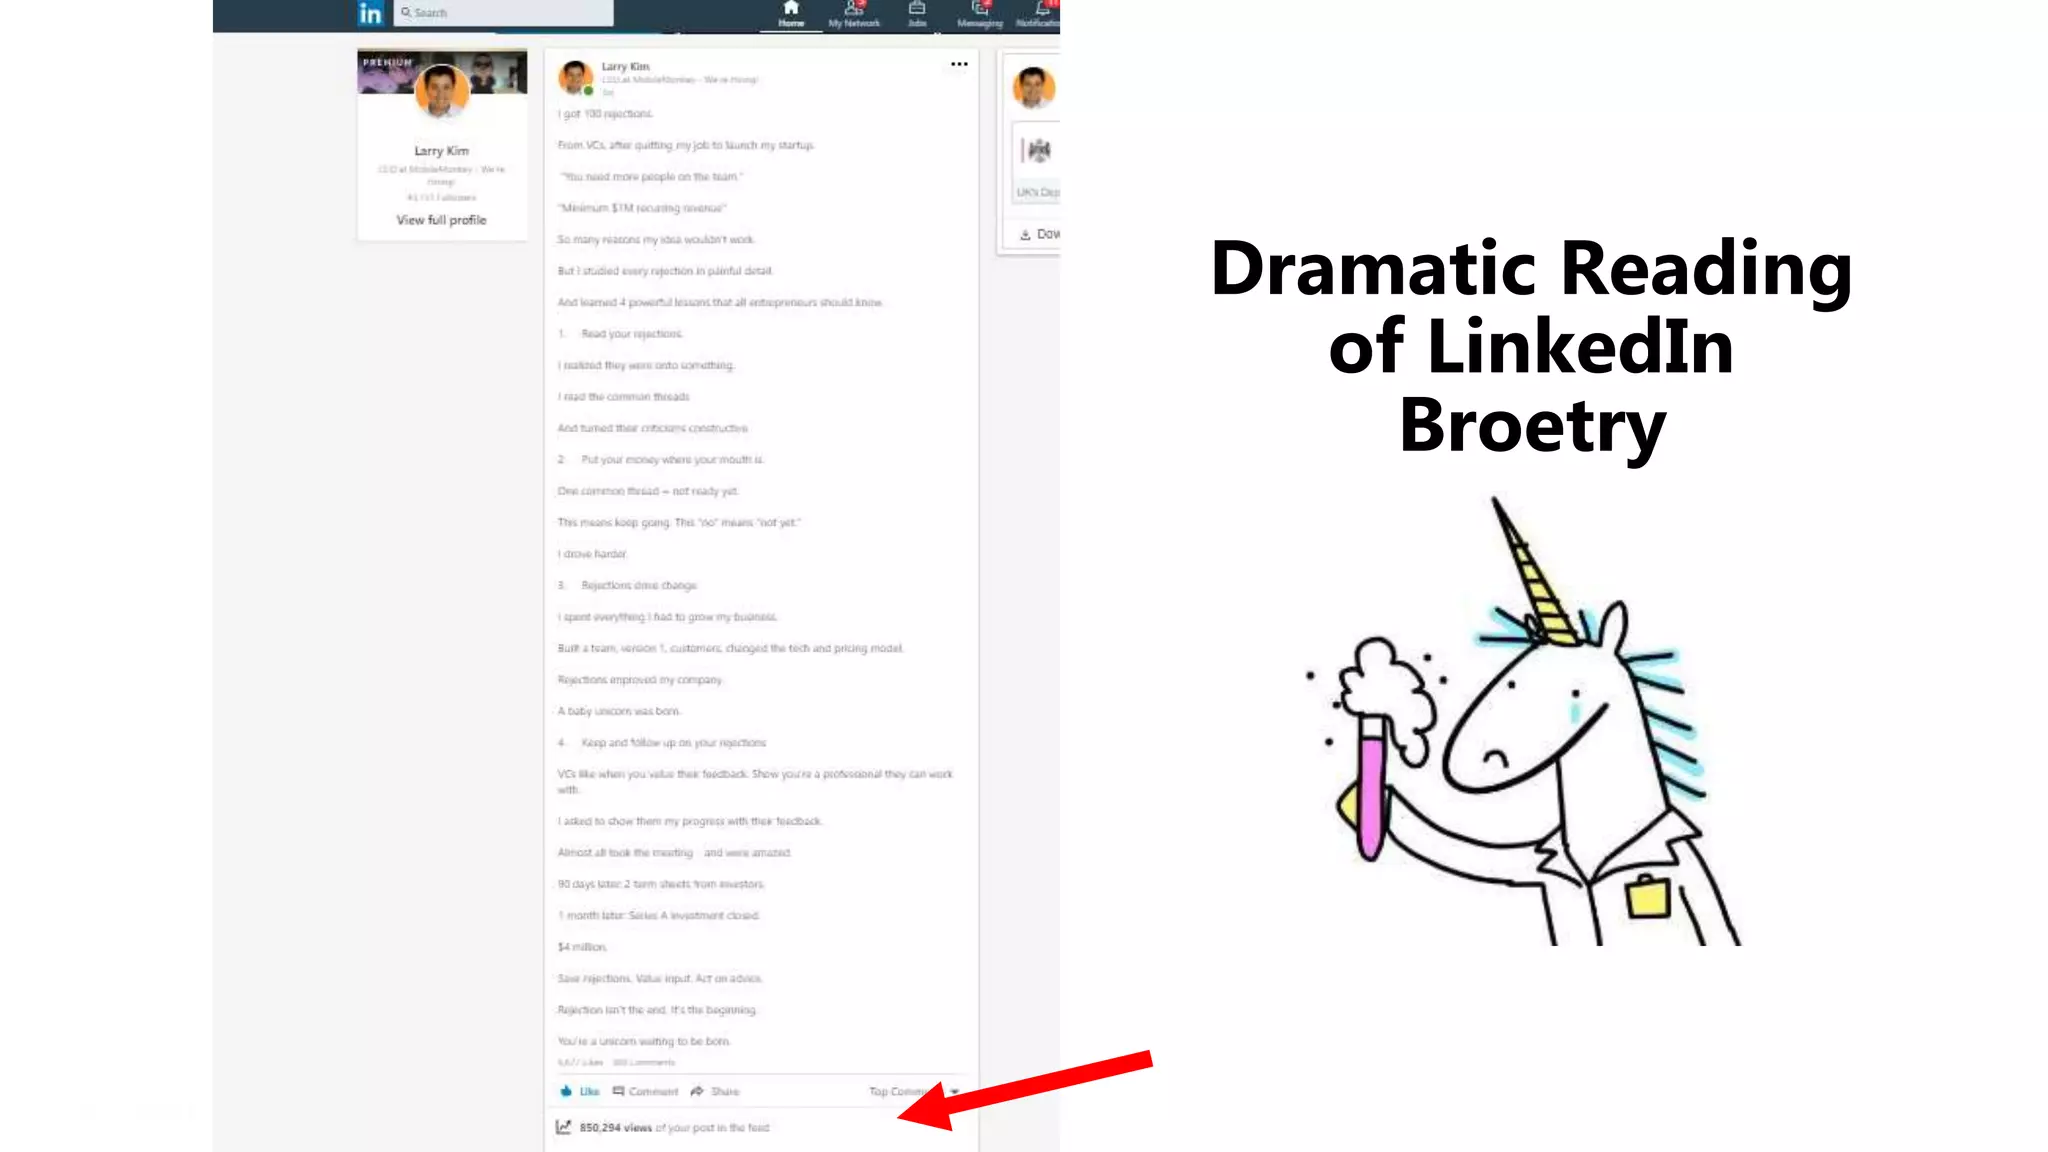The height and width of the screenshot is (1152, 2048).
Task: Click Larry Kim name on profile card
Action: pyautogui.click(x=441, y=151)
